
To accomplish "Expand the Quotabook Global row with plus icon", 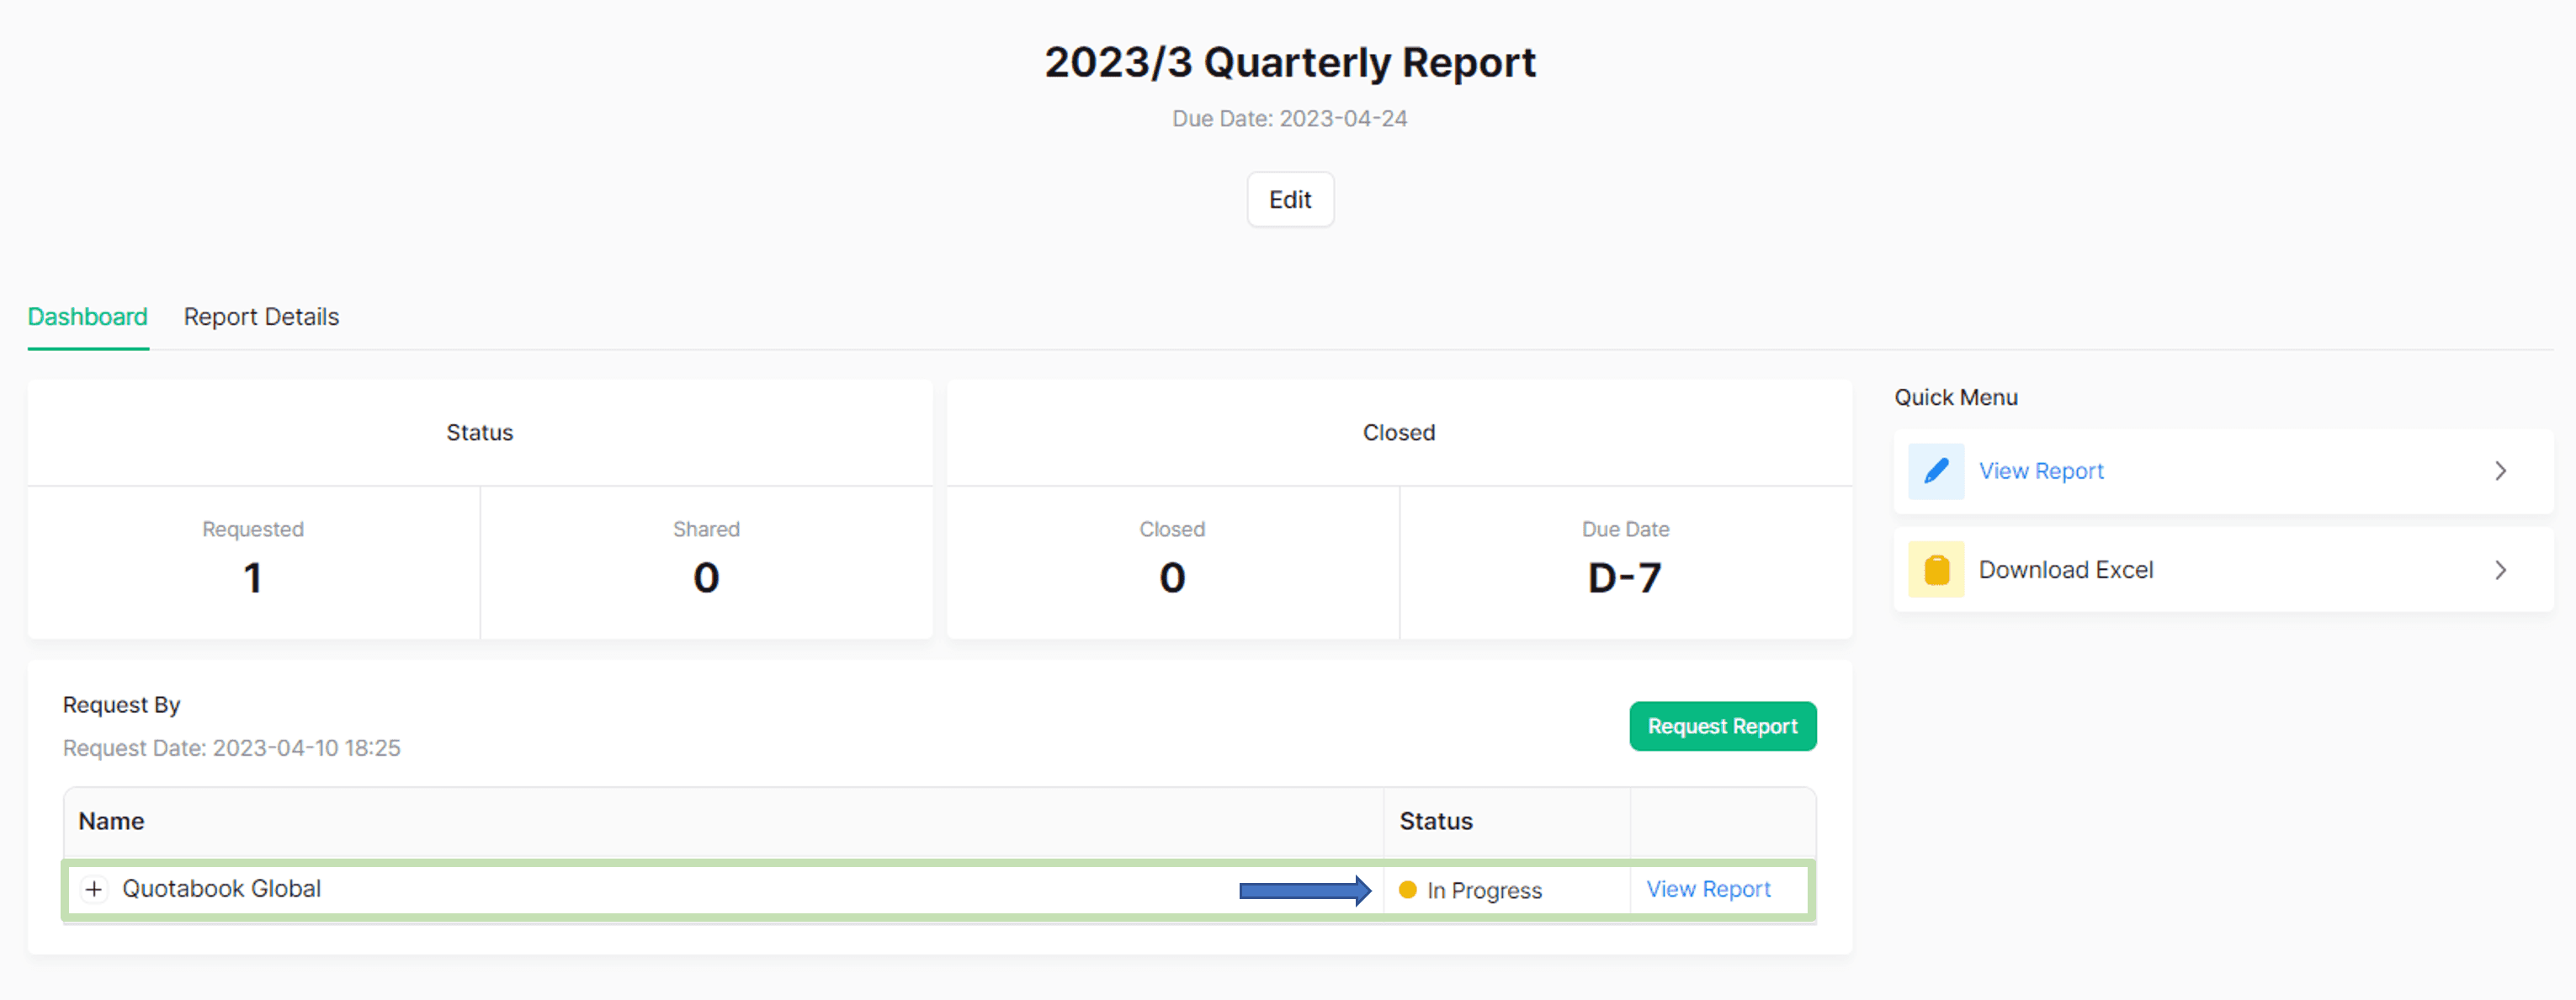I will pos(94,889).
